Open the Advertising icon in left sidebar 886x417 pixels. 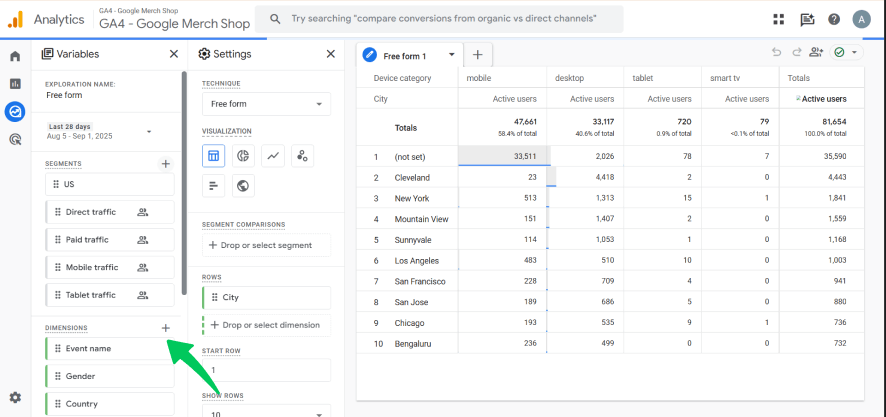(15, 139)
